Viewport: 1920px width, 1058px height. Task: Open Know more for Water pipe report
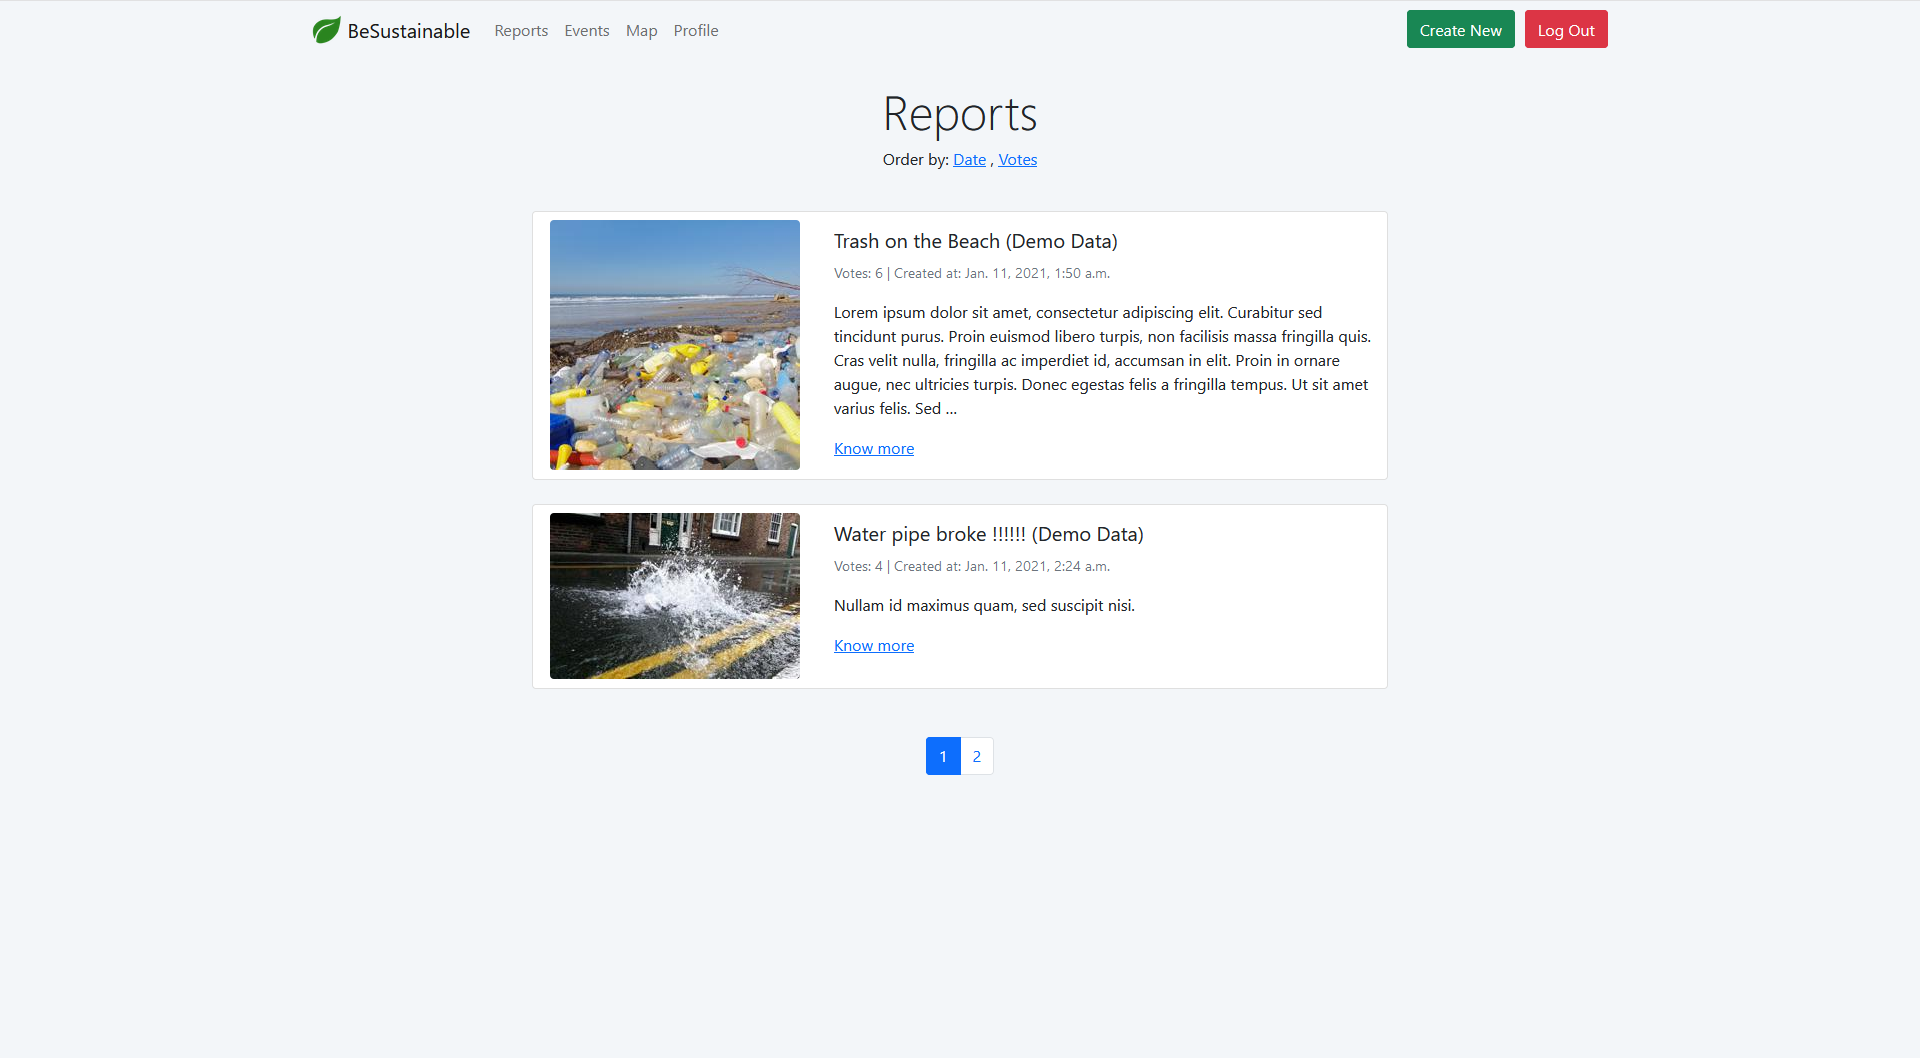(873, 646)
